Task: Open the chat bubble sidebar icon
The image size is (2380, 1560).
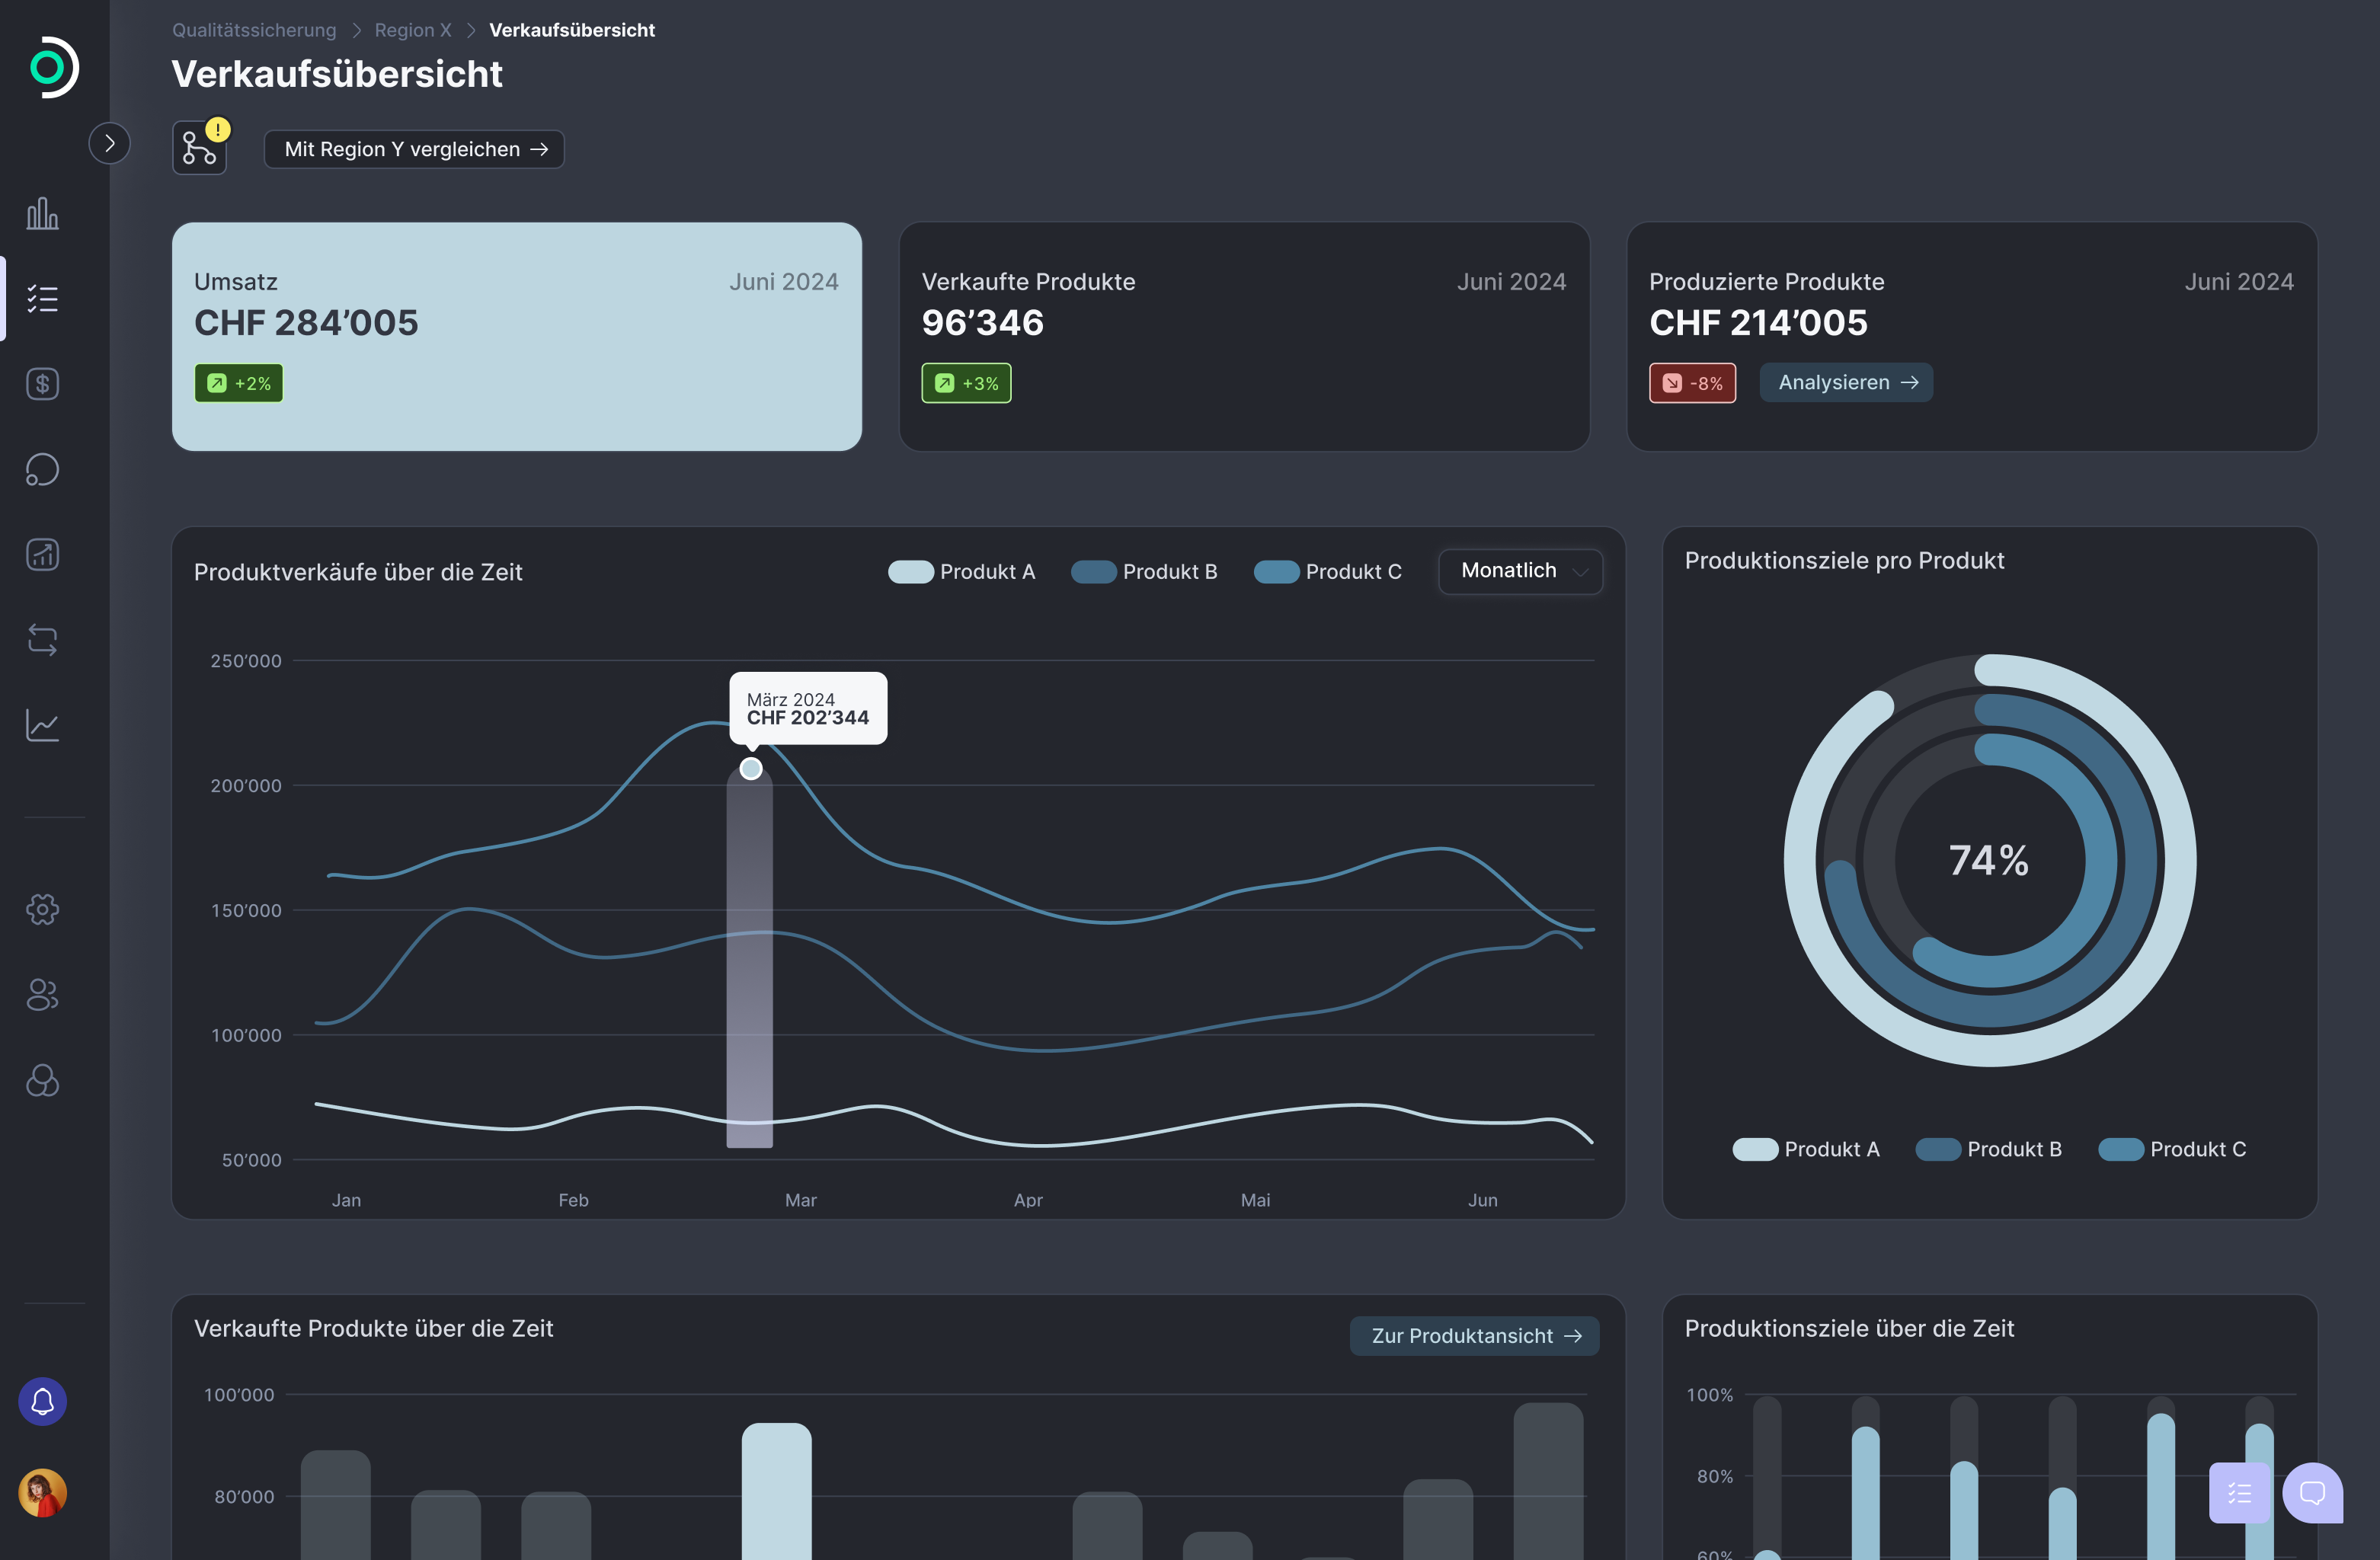Action: pos(42,469)
